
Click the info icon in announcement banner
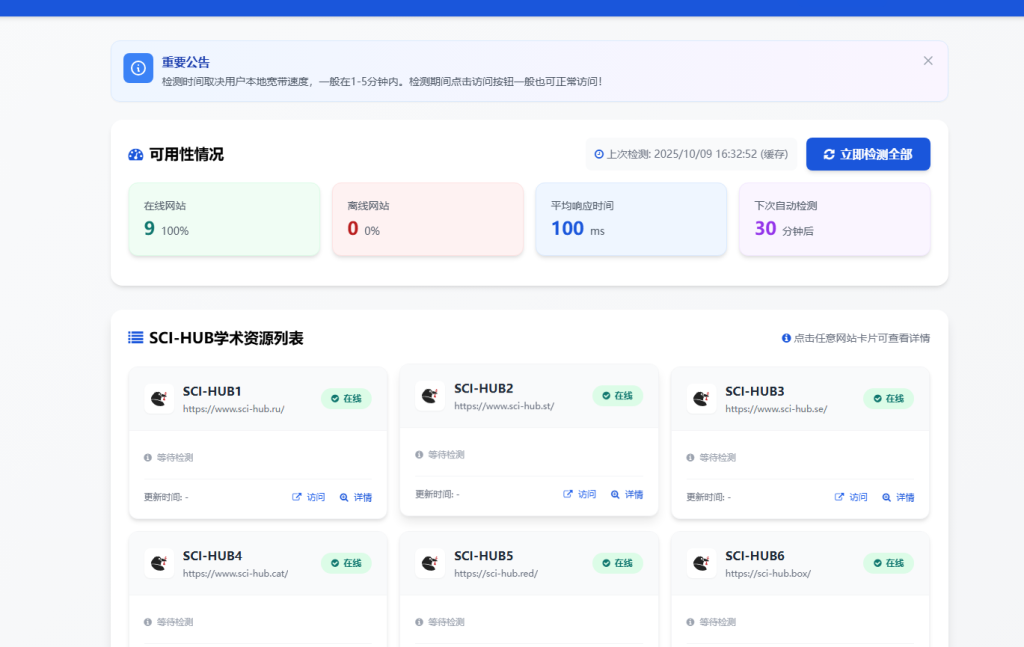click(x=138, y=68)
